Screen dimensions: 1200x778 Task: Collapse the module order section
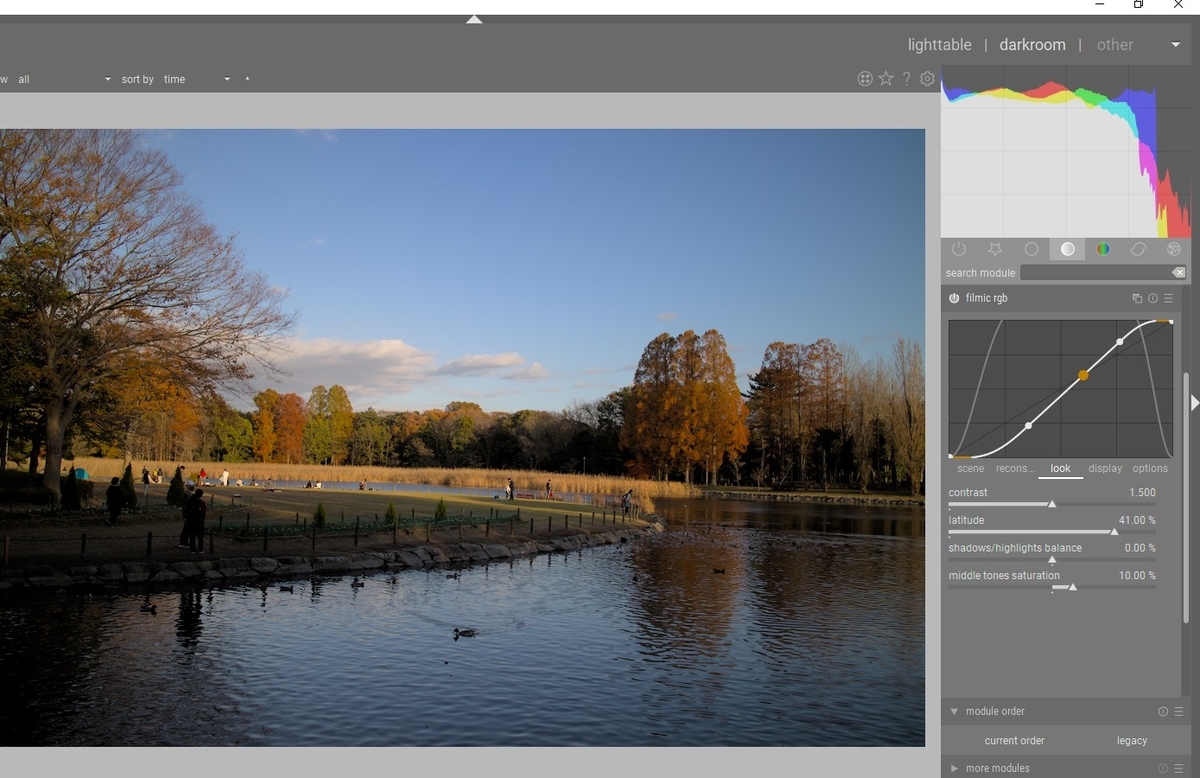click(x=954, y=712)
